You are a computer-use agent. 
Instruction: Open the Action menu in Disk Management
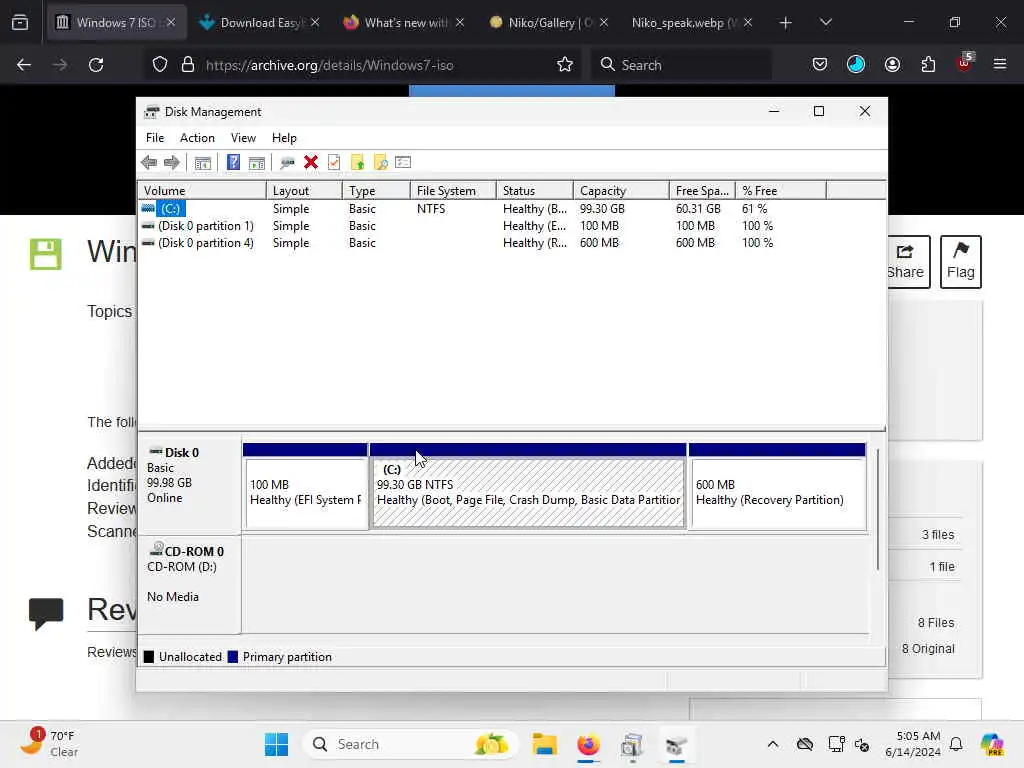(x=197, y=138)
